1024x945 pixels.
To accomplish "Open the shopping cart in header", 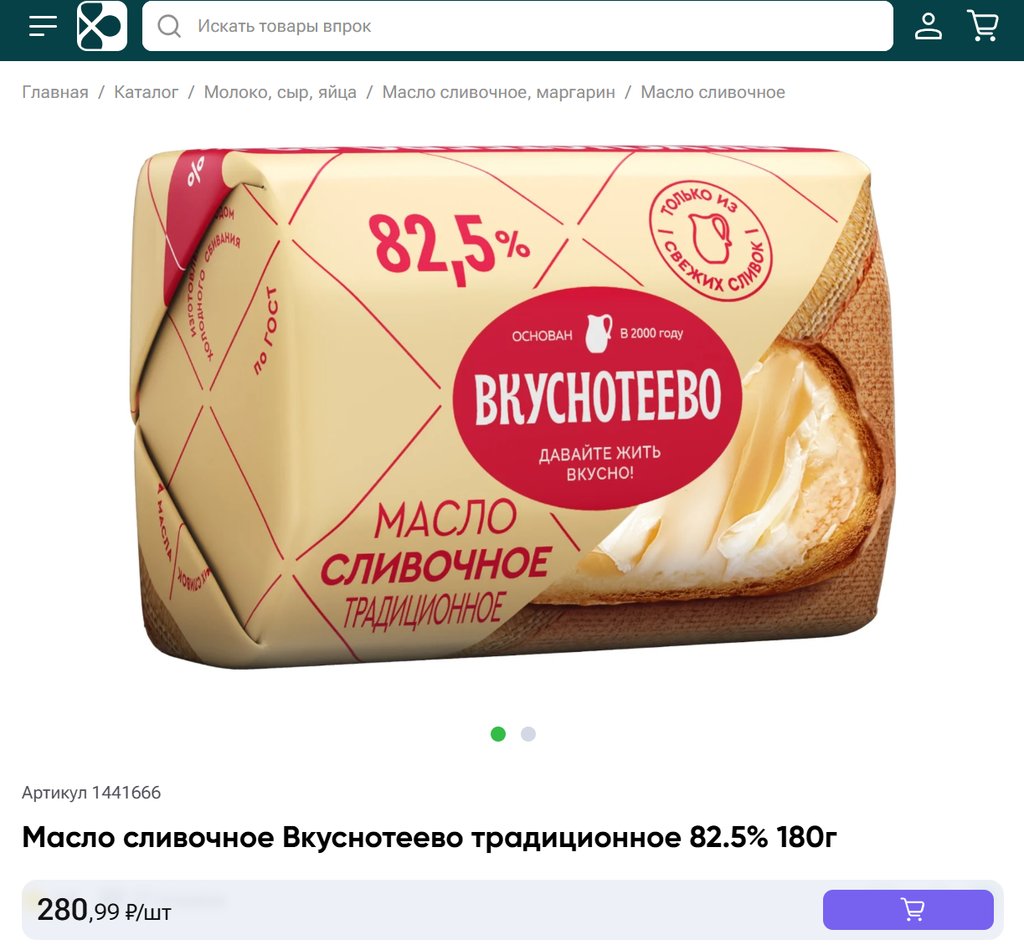I will 983,26.
